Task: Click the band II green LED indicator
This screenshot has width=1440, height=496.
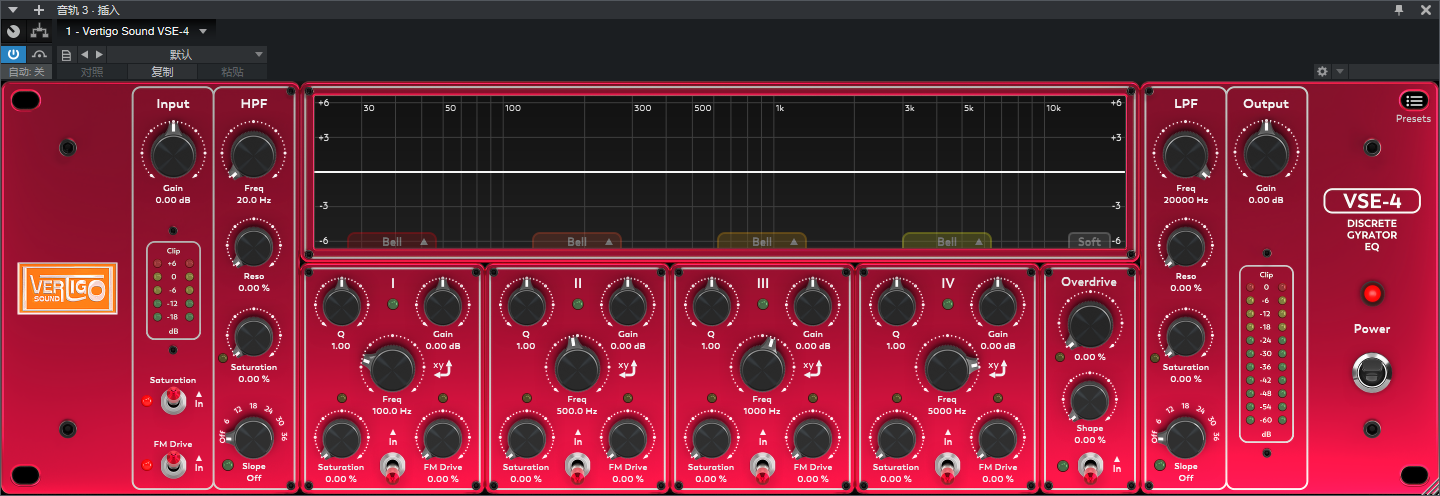Action: pyautogui.click(x=578, y=303)
